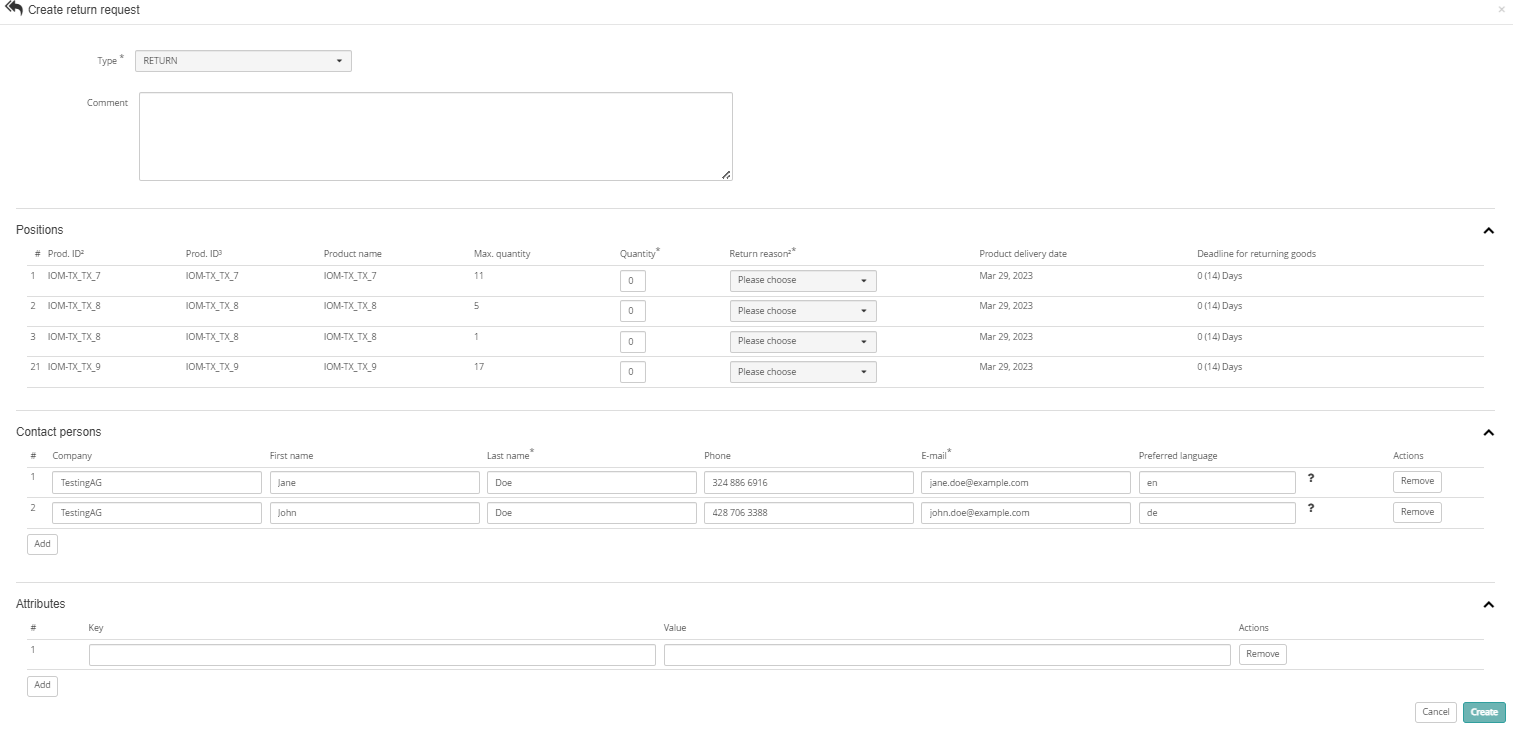Close the Create return request dialog
This screenshot has width=1514, height=730.
tap(1501, 9)
